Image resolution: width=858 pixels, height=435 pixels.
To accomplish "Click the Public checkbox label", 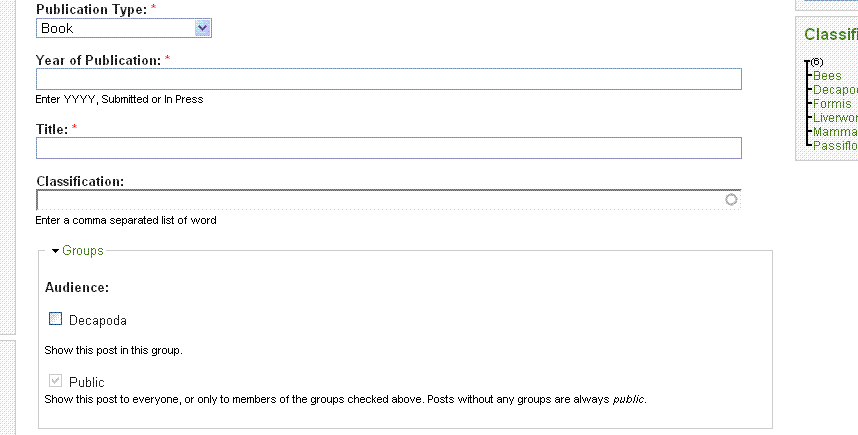I will (86, 382).
